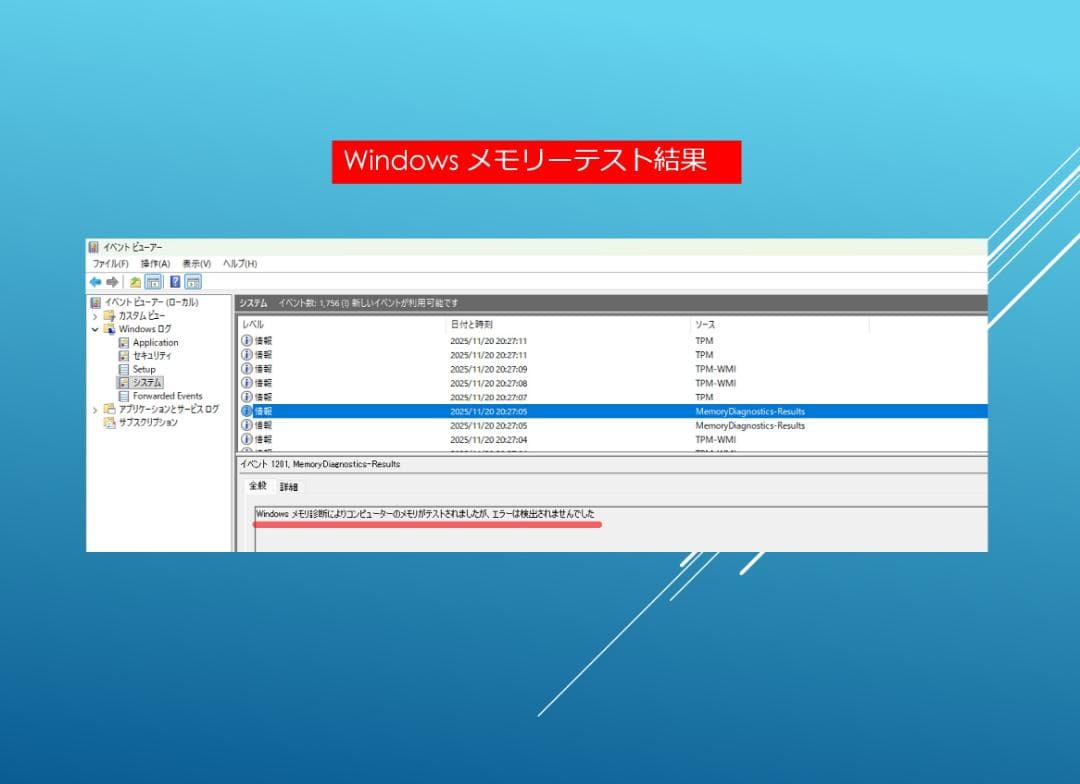Click the forward navigation arrow
Image resolution: width=1080 pixels, height=784 pixels.
tap(112, 283)
